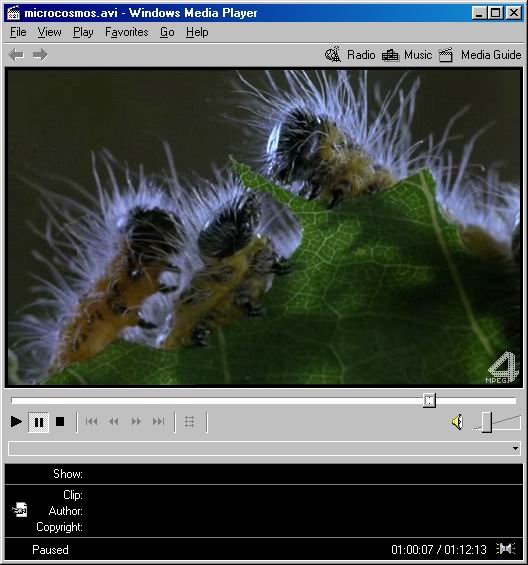Viewport: 528px width, 565px height.
Task: Click the Preview playlist icon
Action: (190, 421)
